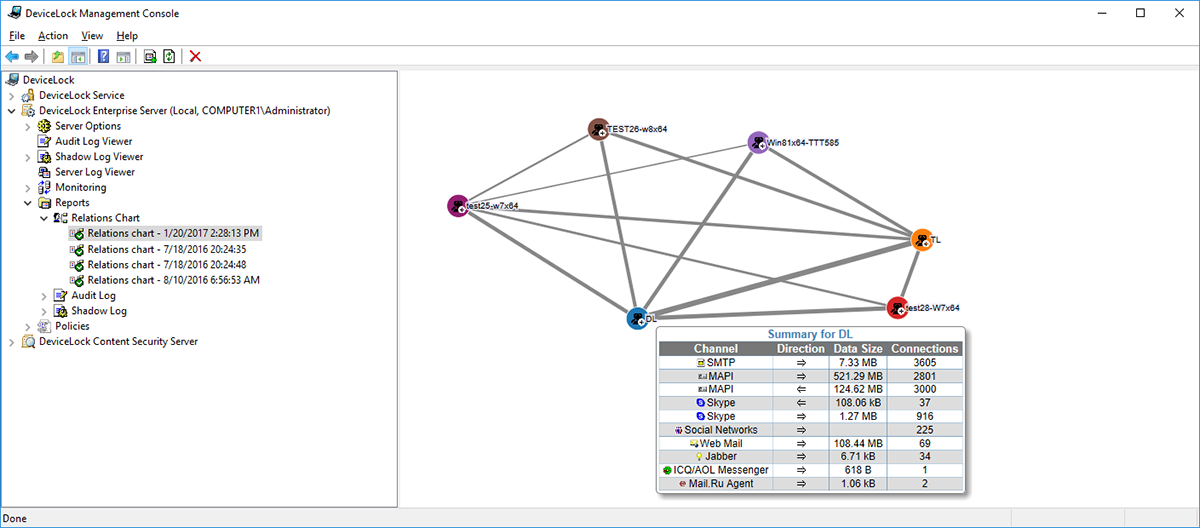Expand DeviceLock Content Security Server node
The height and width of the screenshot is (528, 1200).
11,341
